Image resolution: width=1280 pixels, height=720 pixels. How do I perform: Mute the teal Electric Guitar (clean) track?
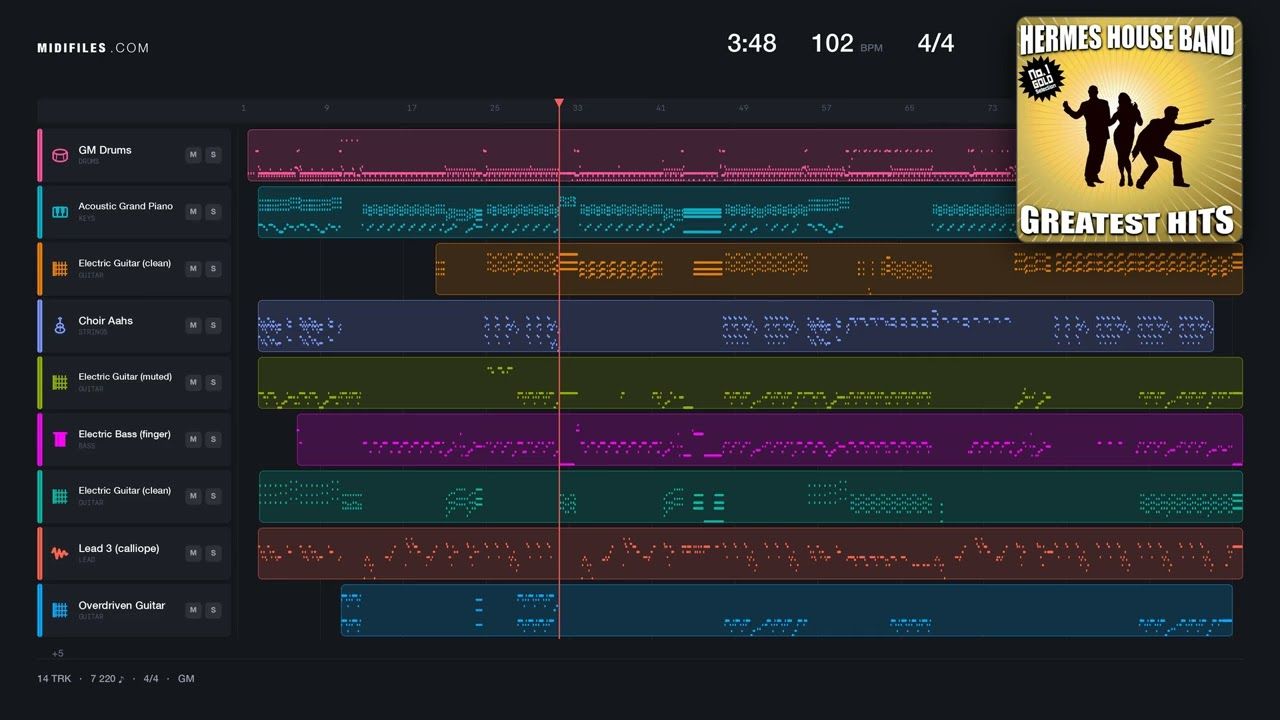[193, 496]
